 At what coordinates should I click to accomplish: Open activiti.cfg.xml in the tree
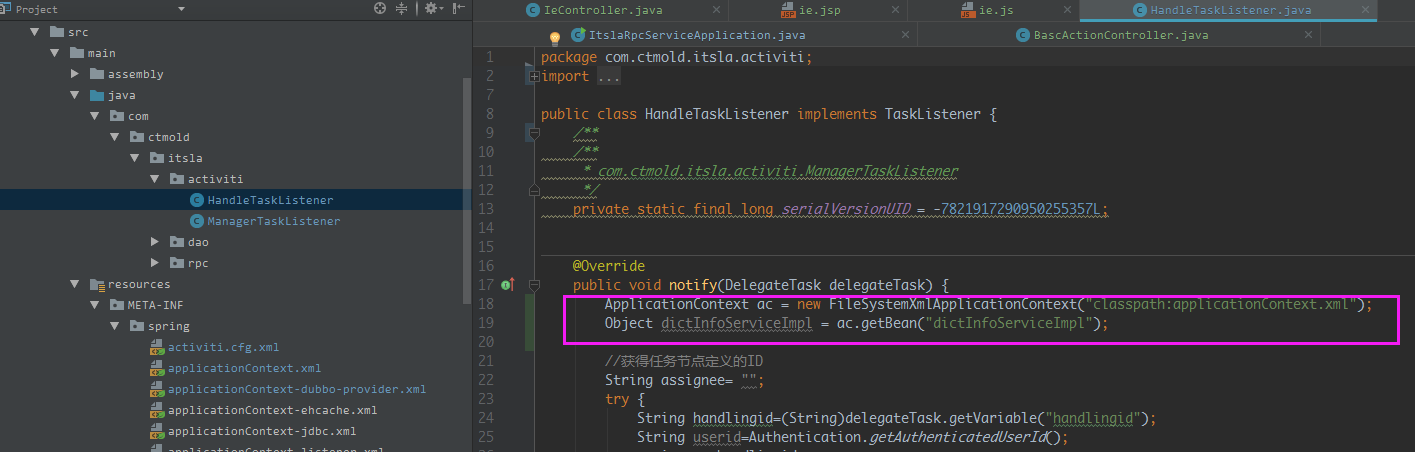click(223, 347)
